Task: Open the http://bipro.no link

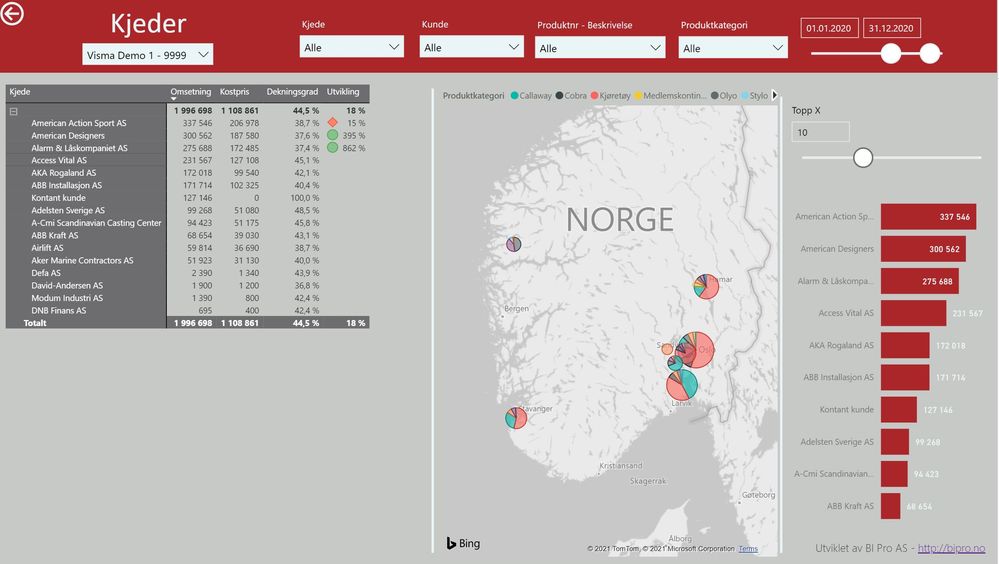Action: point(951,548)
